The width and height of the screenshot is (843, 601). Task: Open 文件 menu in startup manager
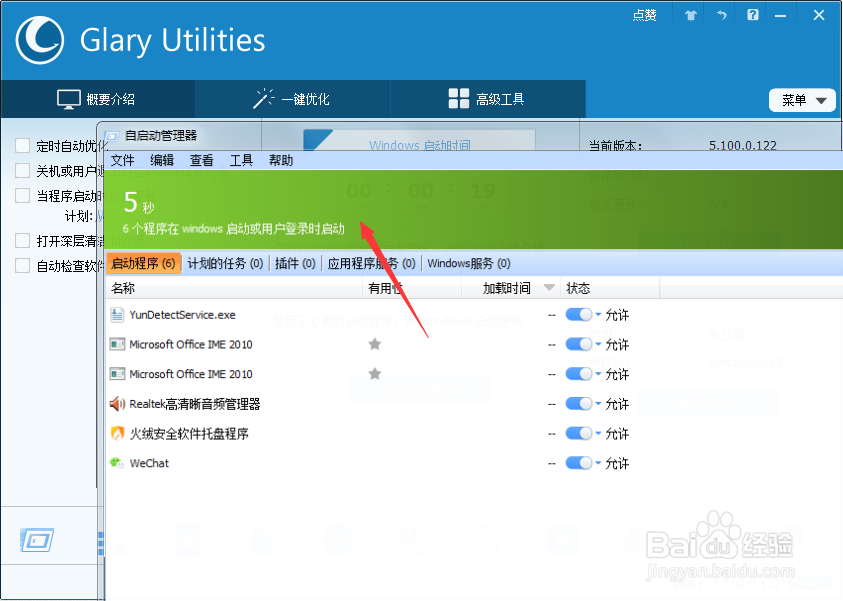123,160
